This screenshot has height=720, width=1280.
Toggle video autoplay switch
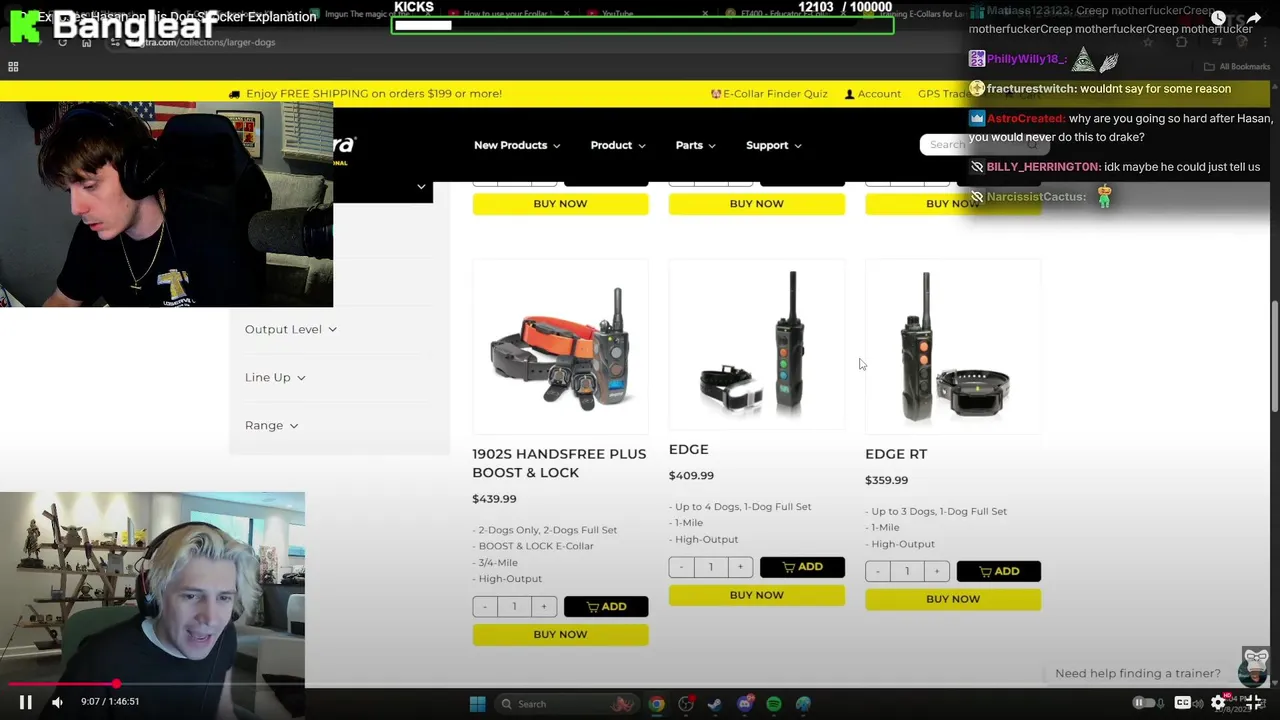click(1144, 703)
